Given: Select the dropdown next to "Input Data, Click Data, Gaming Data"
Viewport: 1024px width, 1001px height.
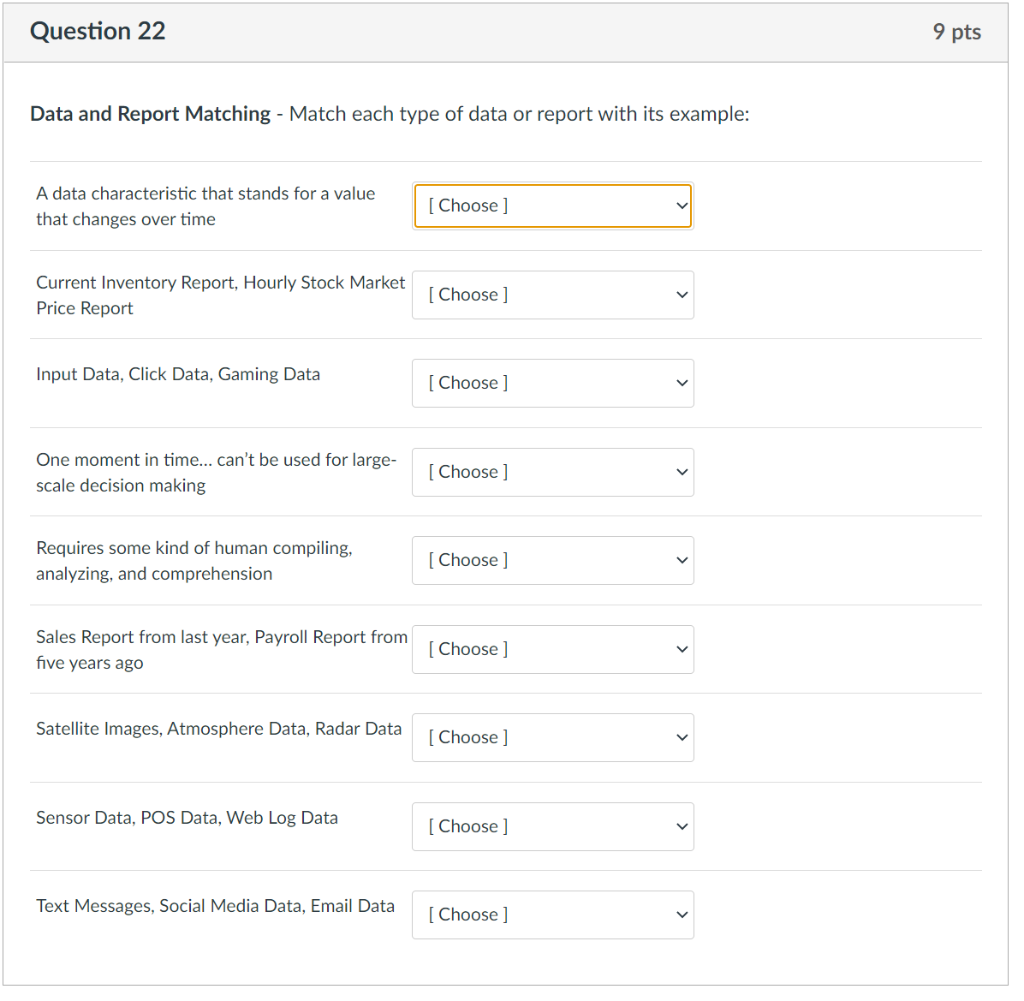Looking at the screenshot, I should [552, 383].
